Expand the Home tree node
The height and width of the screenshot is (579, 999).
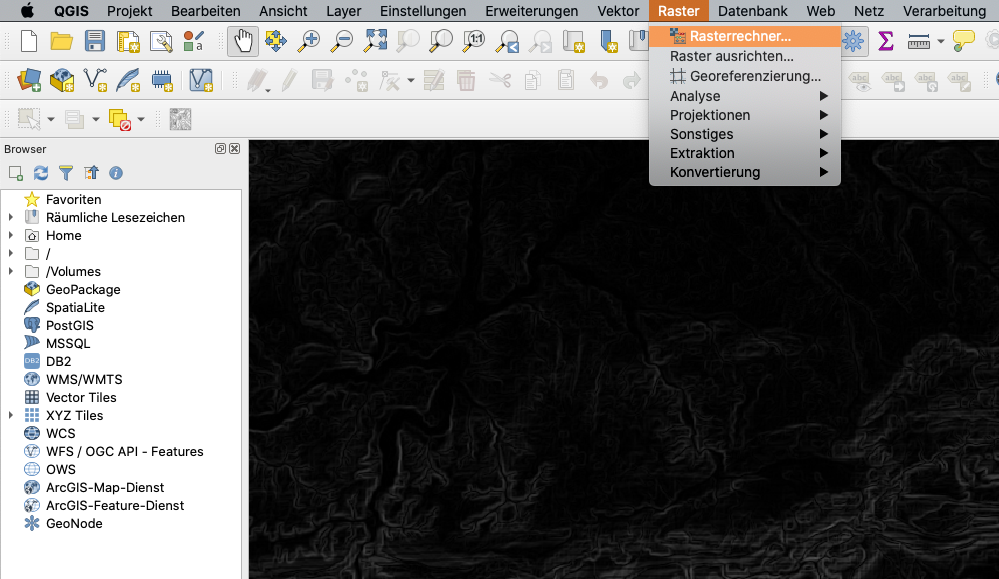pos(11,235)
